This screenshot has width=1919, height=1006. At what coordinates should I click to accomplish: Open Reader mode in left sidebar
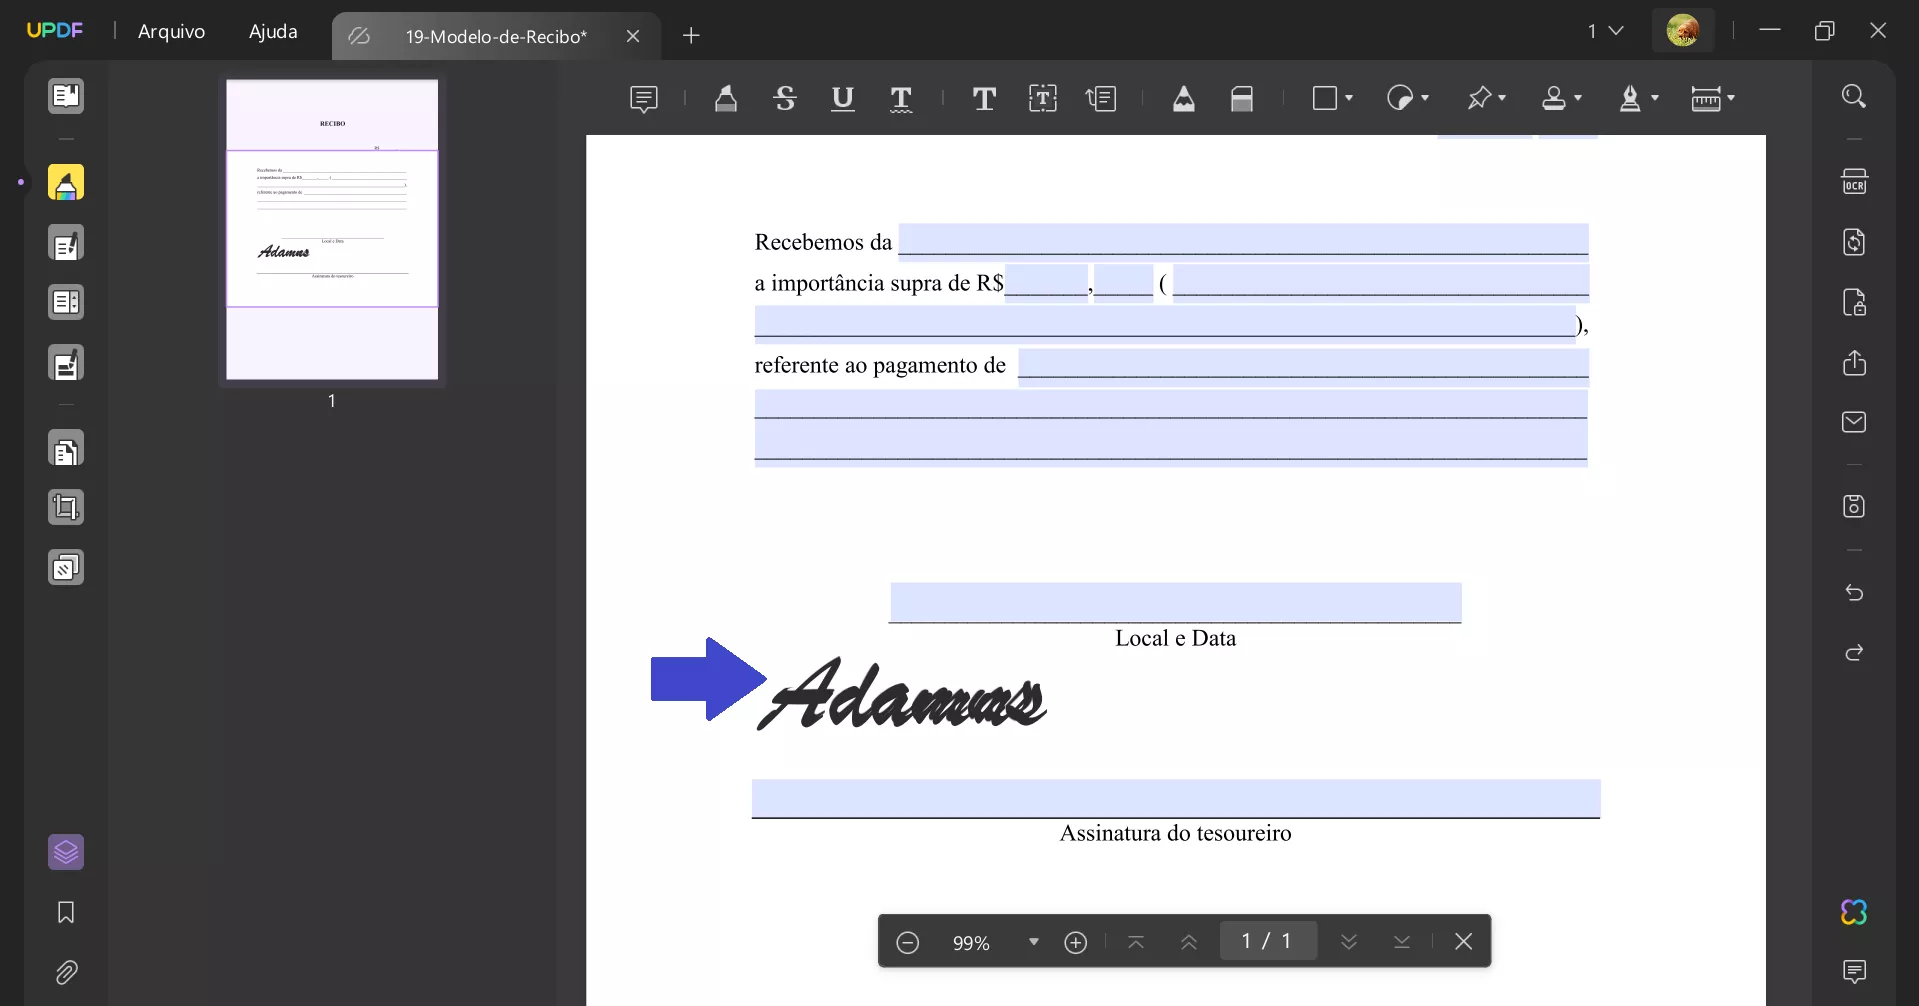[66, 96]
